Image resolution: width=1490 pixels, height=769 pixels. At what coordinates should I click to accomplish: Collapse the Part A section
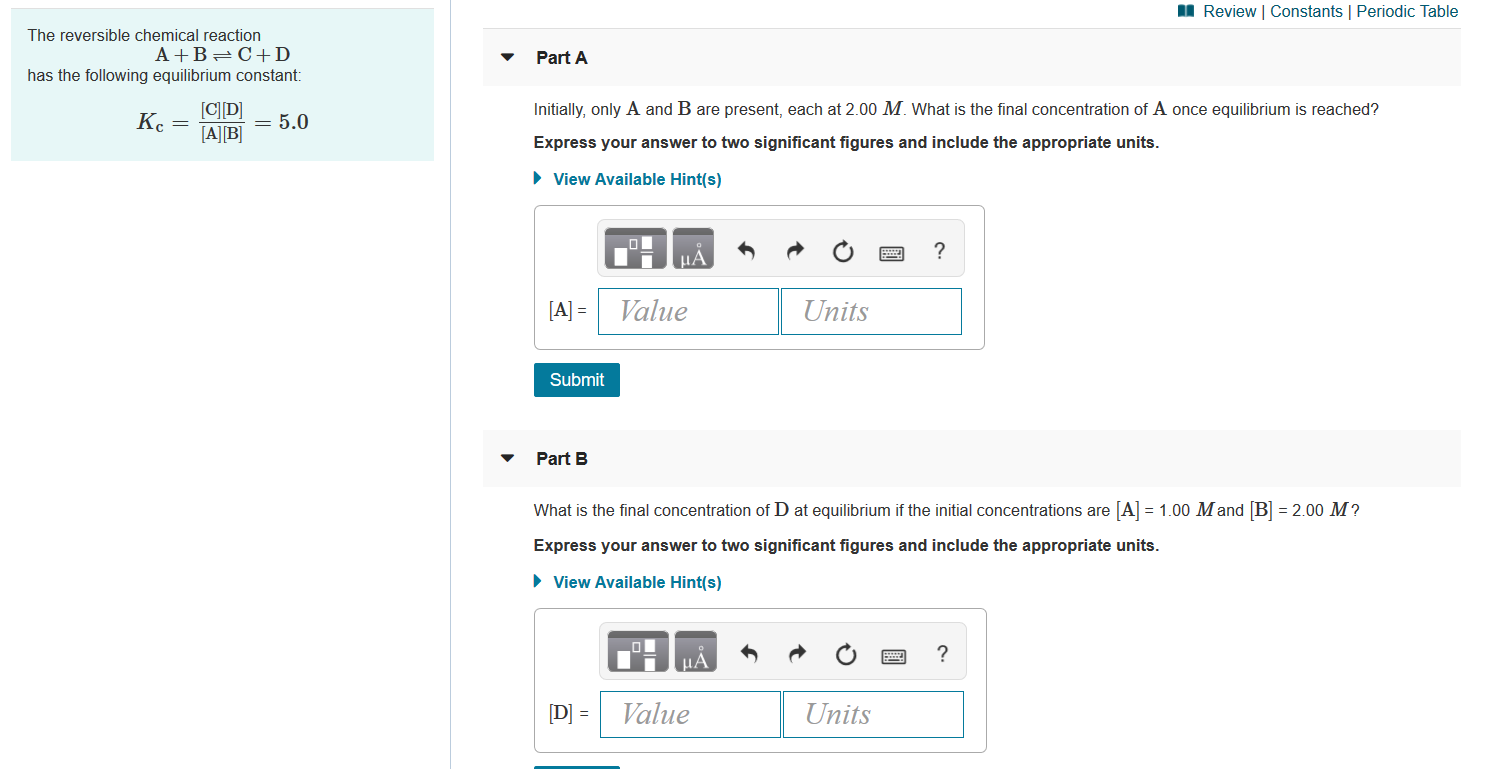click(x=508, y=57)
